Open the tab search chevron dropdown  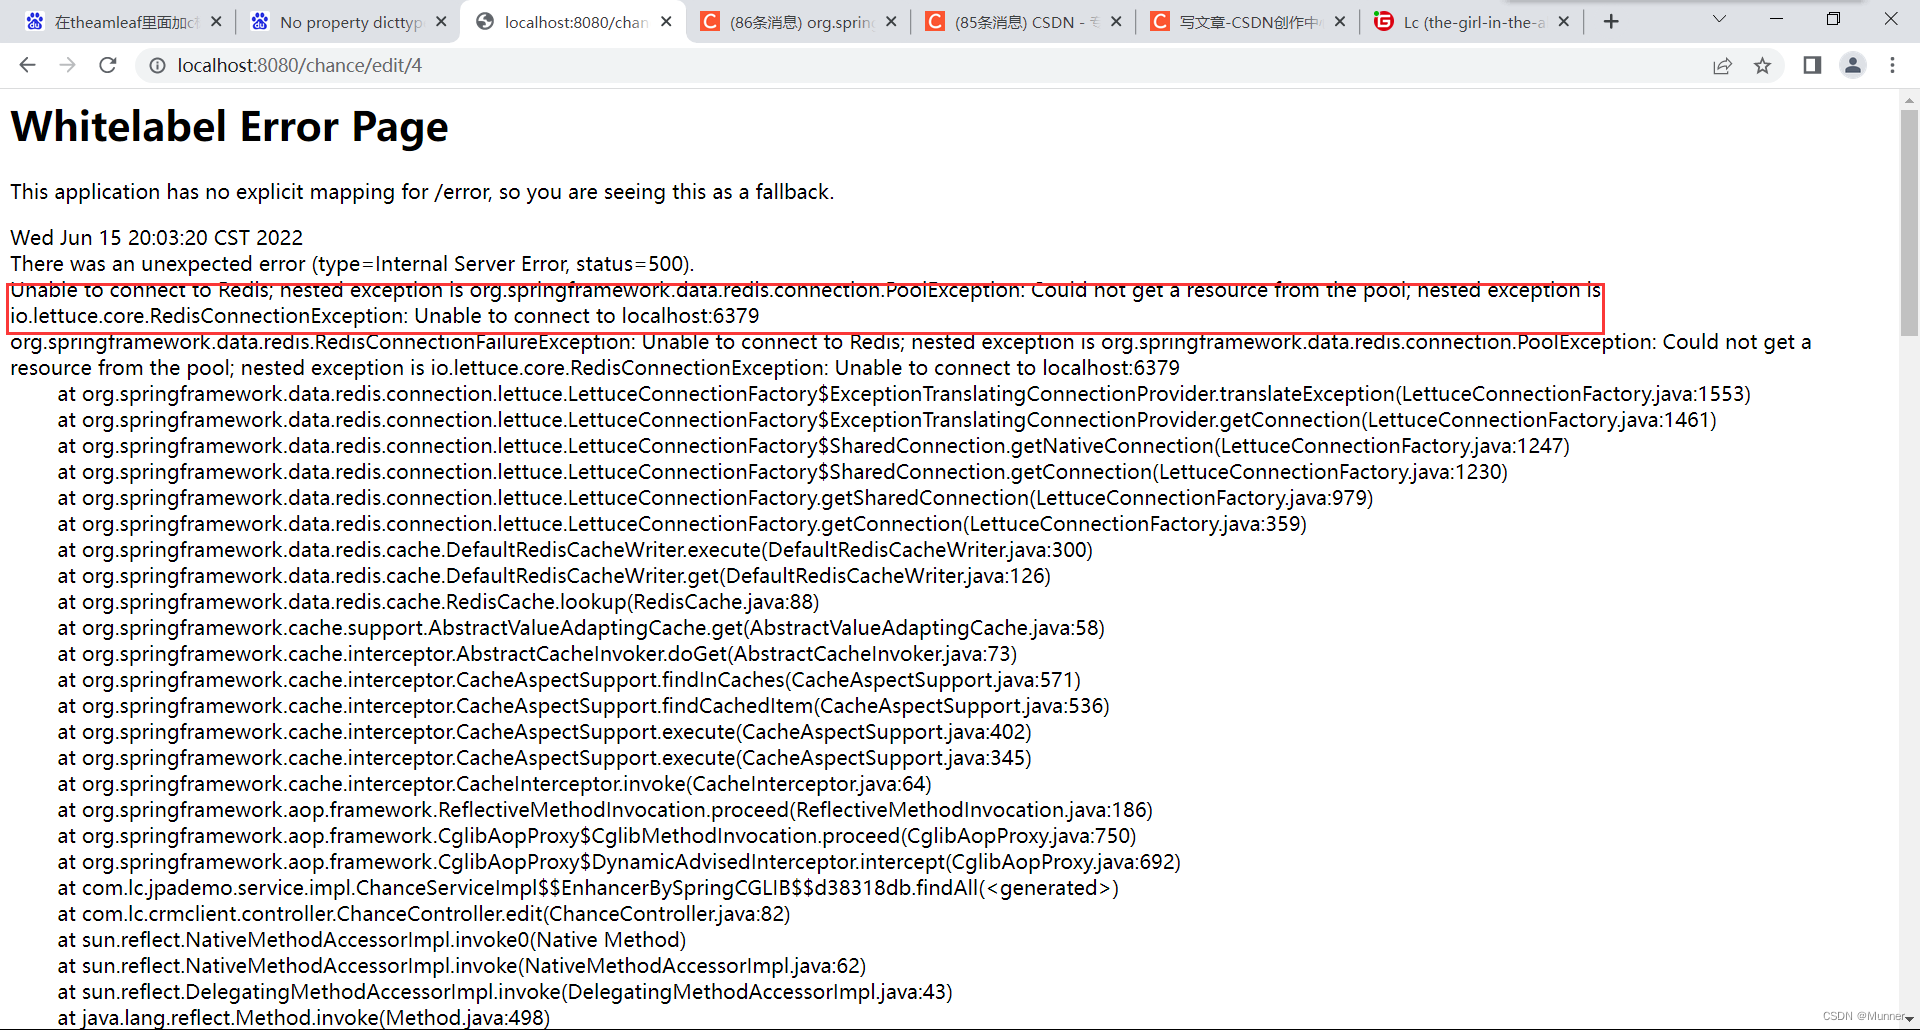coord(1719,19)
